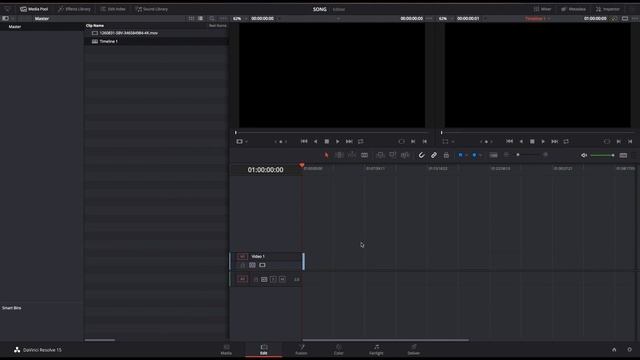This screenshot has height=360, width=640.
Task: Lock the Video 1 track
Action: [243, 265]
